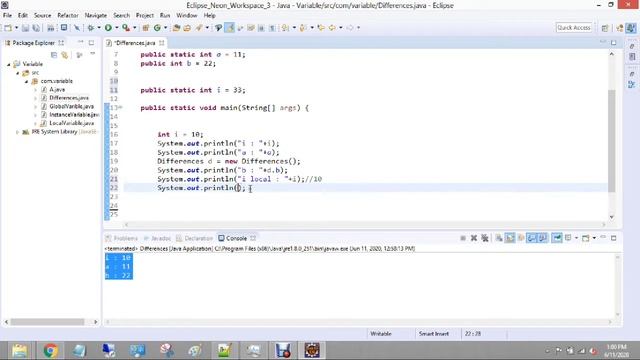Toggle Word Wrap in Console toolbar
The image size is (640, 360).
[521, 238]
